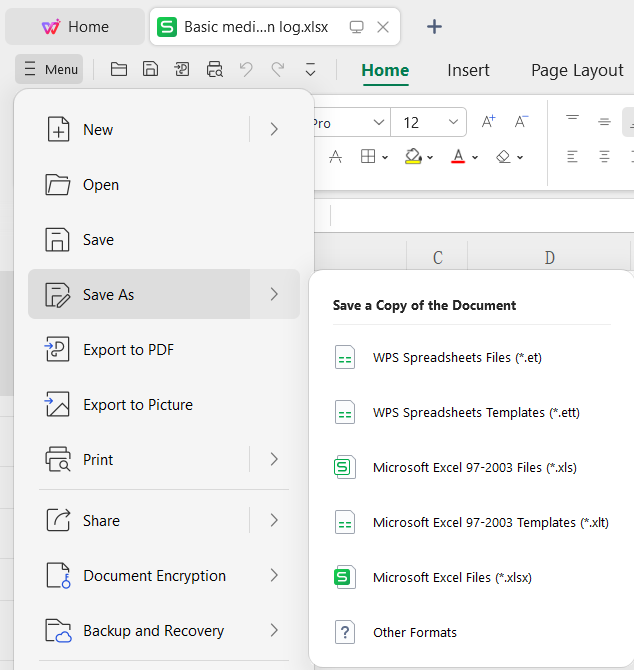Open a new tab with plus button
This screenshot has height=670, width=634.
(434, 27)
